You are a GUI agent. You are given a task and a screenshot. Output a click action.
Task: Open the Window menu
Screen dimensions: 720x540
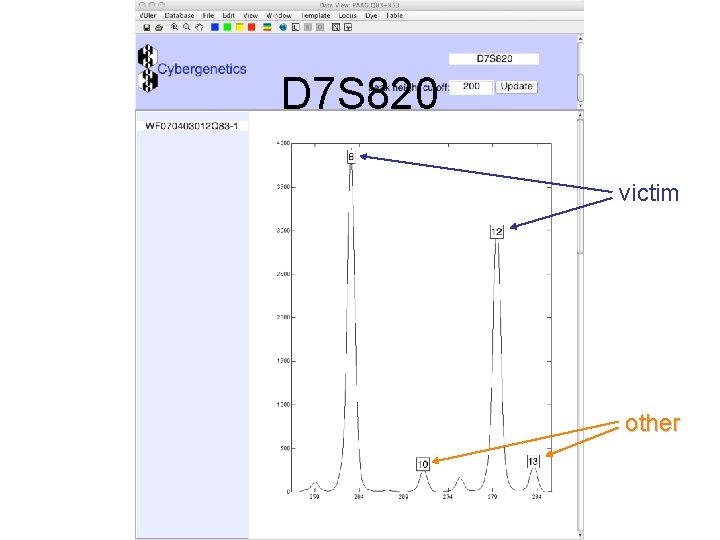coord(279,16)
